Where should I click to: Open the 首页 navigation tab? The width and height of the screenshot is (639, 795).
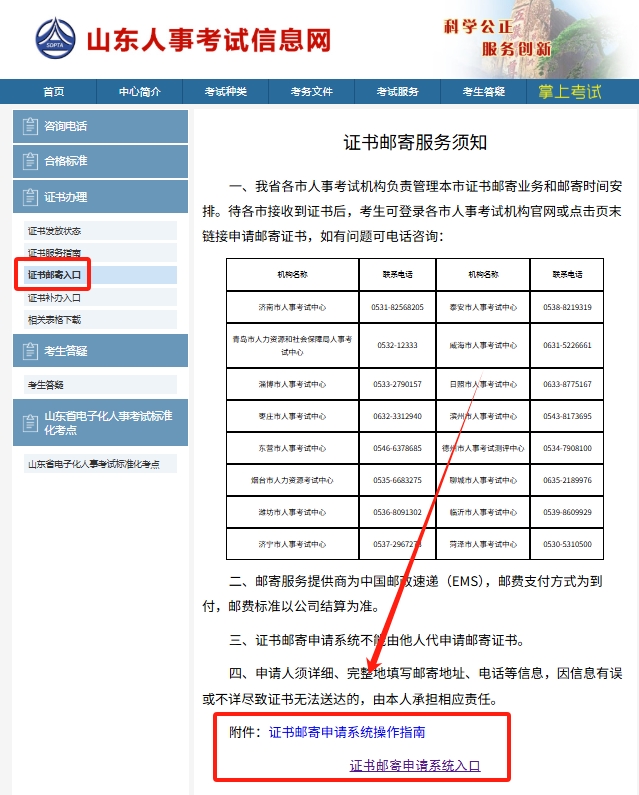(54, 92)
